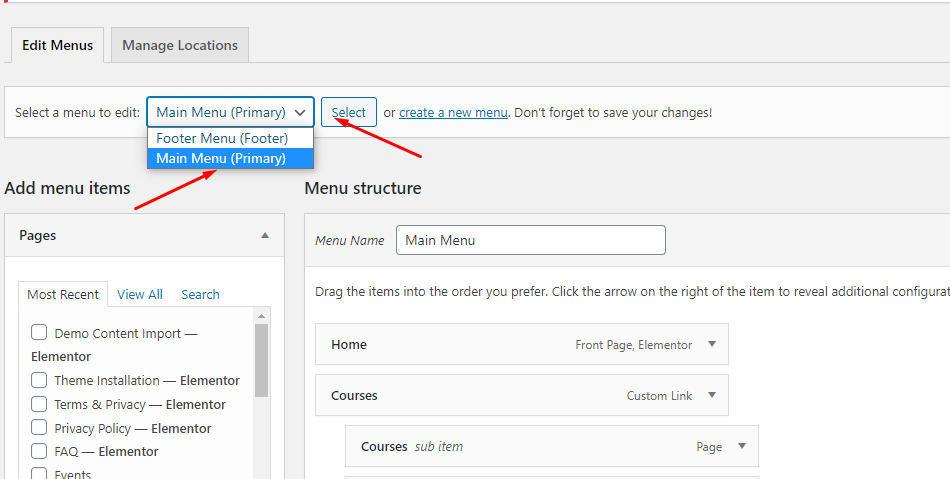Open the Manage Locations tab
Screen dimensions: 950x479
(x=180, y=45)
